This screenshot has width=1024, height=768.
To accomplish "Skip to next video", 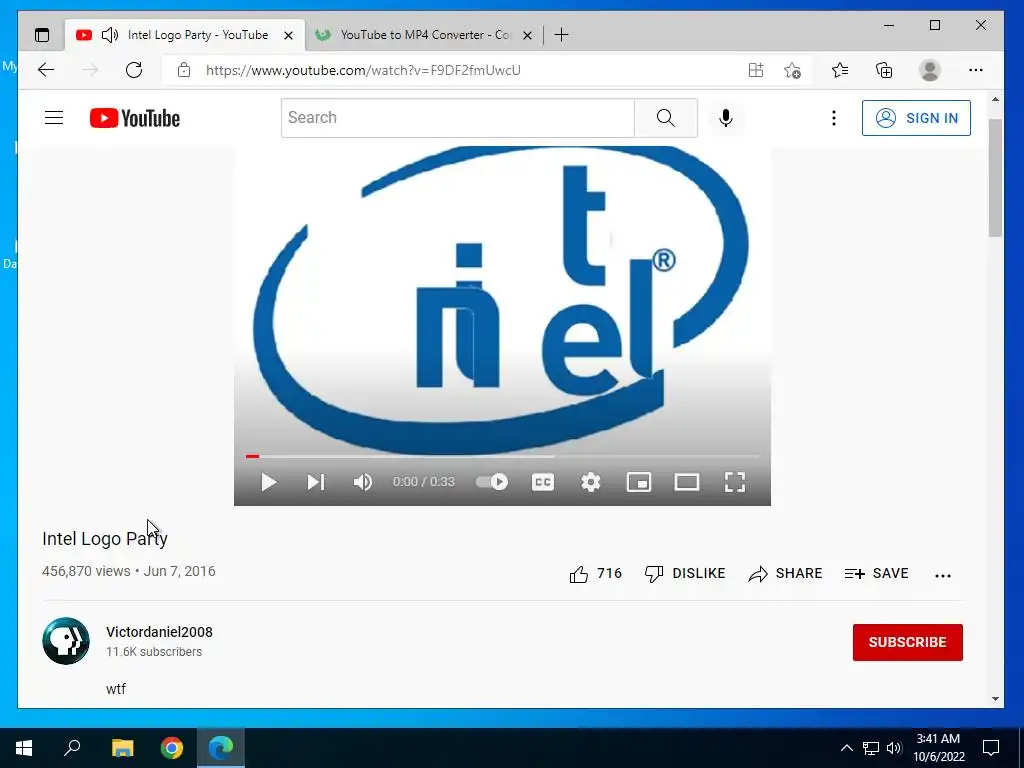I will [315, 482].
